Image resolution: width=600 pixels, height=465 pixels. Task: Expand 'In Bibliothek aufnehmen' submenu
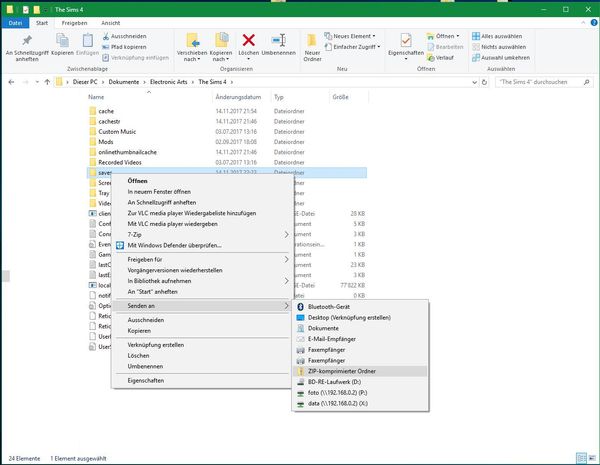coord(202,281)
